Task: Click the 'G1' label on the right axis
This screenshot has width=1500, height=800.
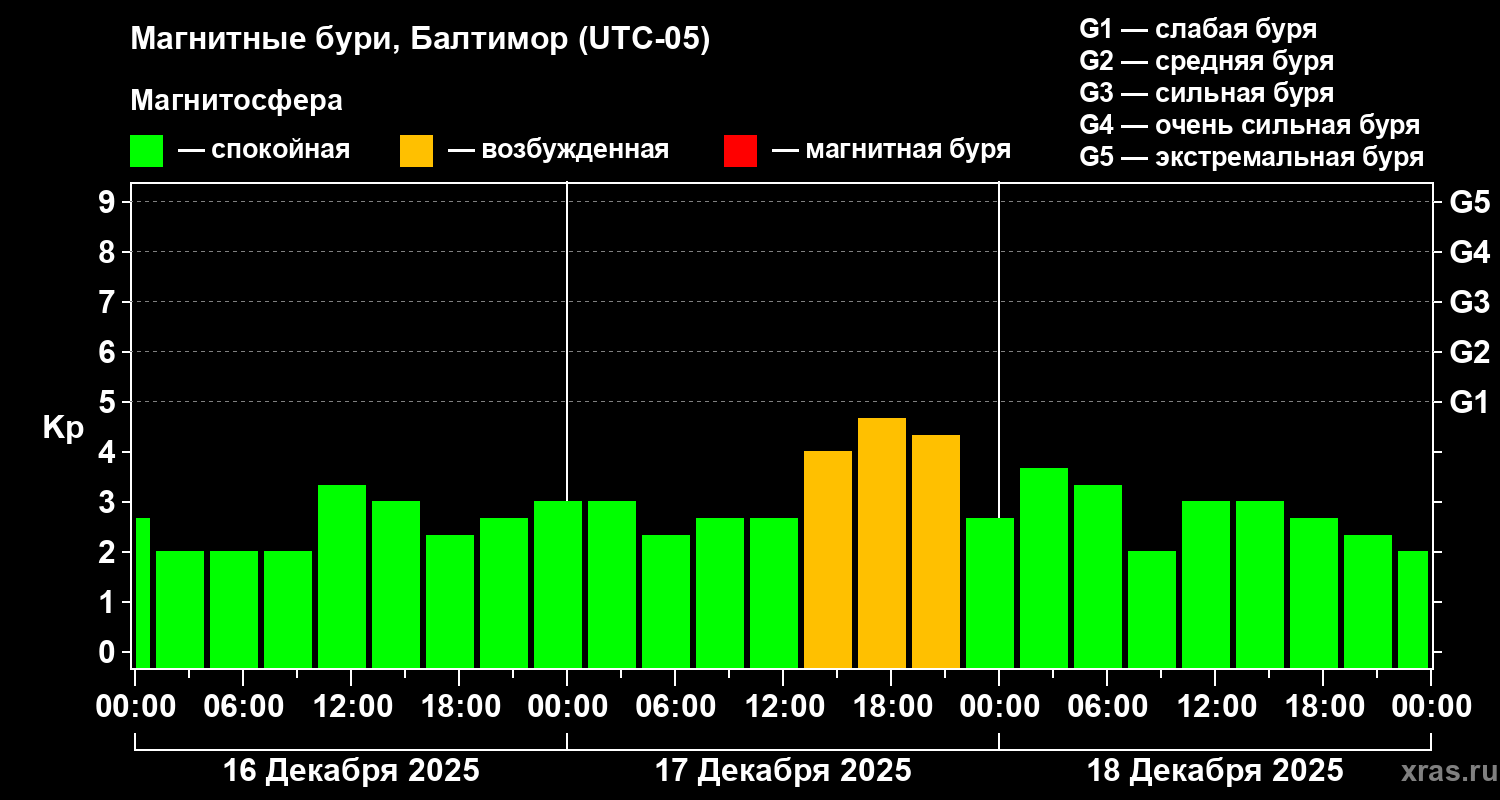Action: pos(1469,402)
